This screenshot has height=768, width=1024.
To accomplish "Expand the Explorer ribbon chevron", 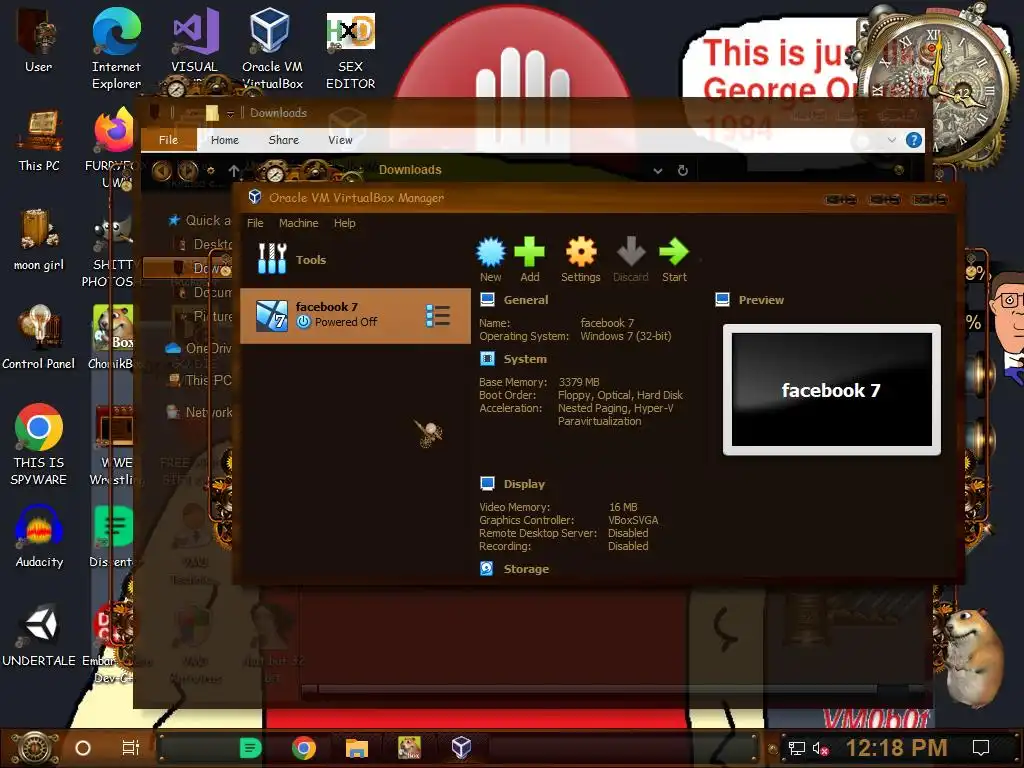I will pos(891,140).
